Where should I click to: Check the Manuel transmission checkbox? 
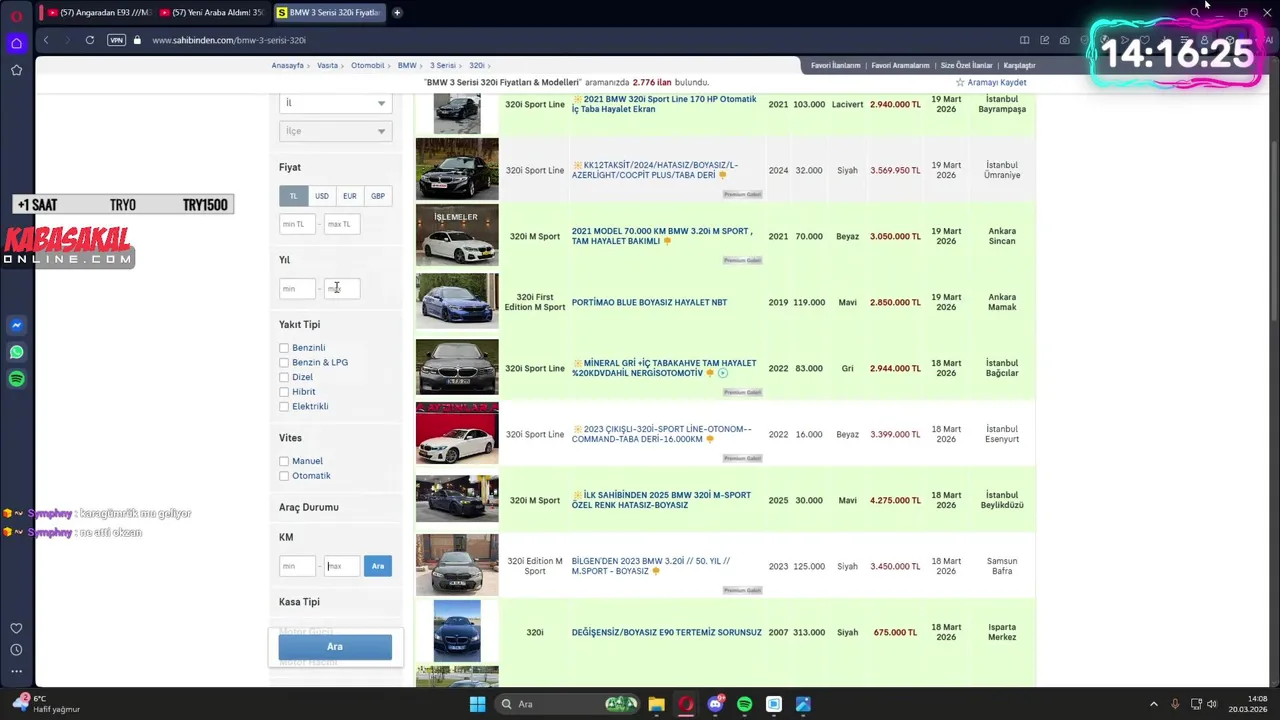pos(284,461)
